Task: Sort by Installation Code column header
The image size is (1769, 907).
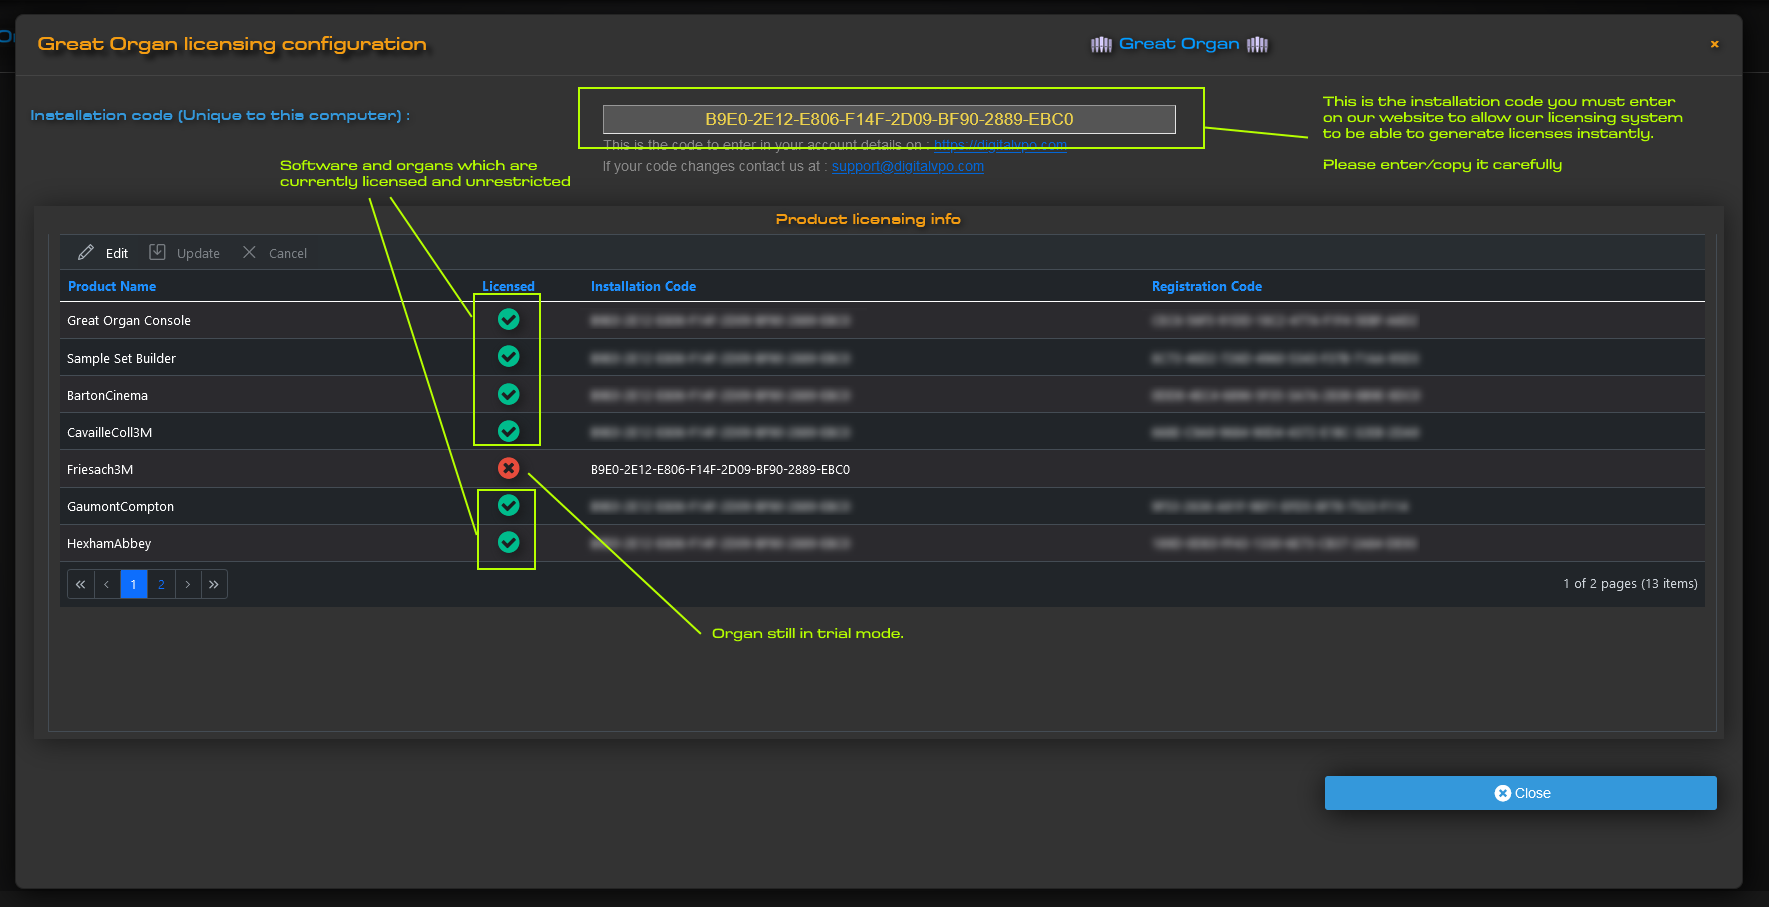Action: pos(643,286)
